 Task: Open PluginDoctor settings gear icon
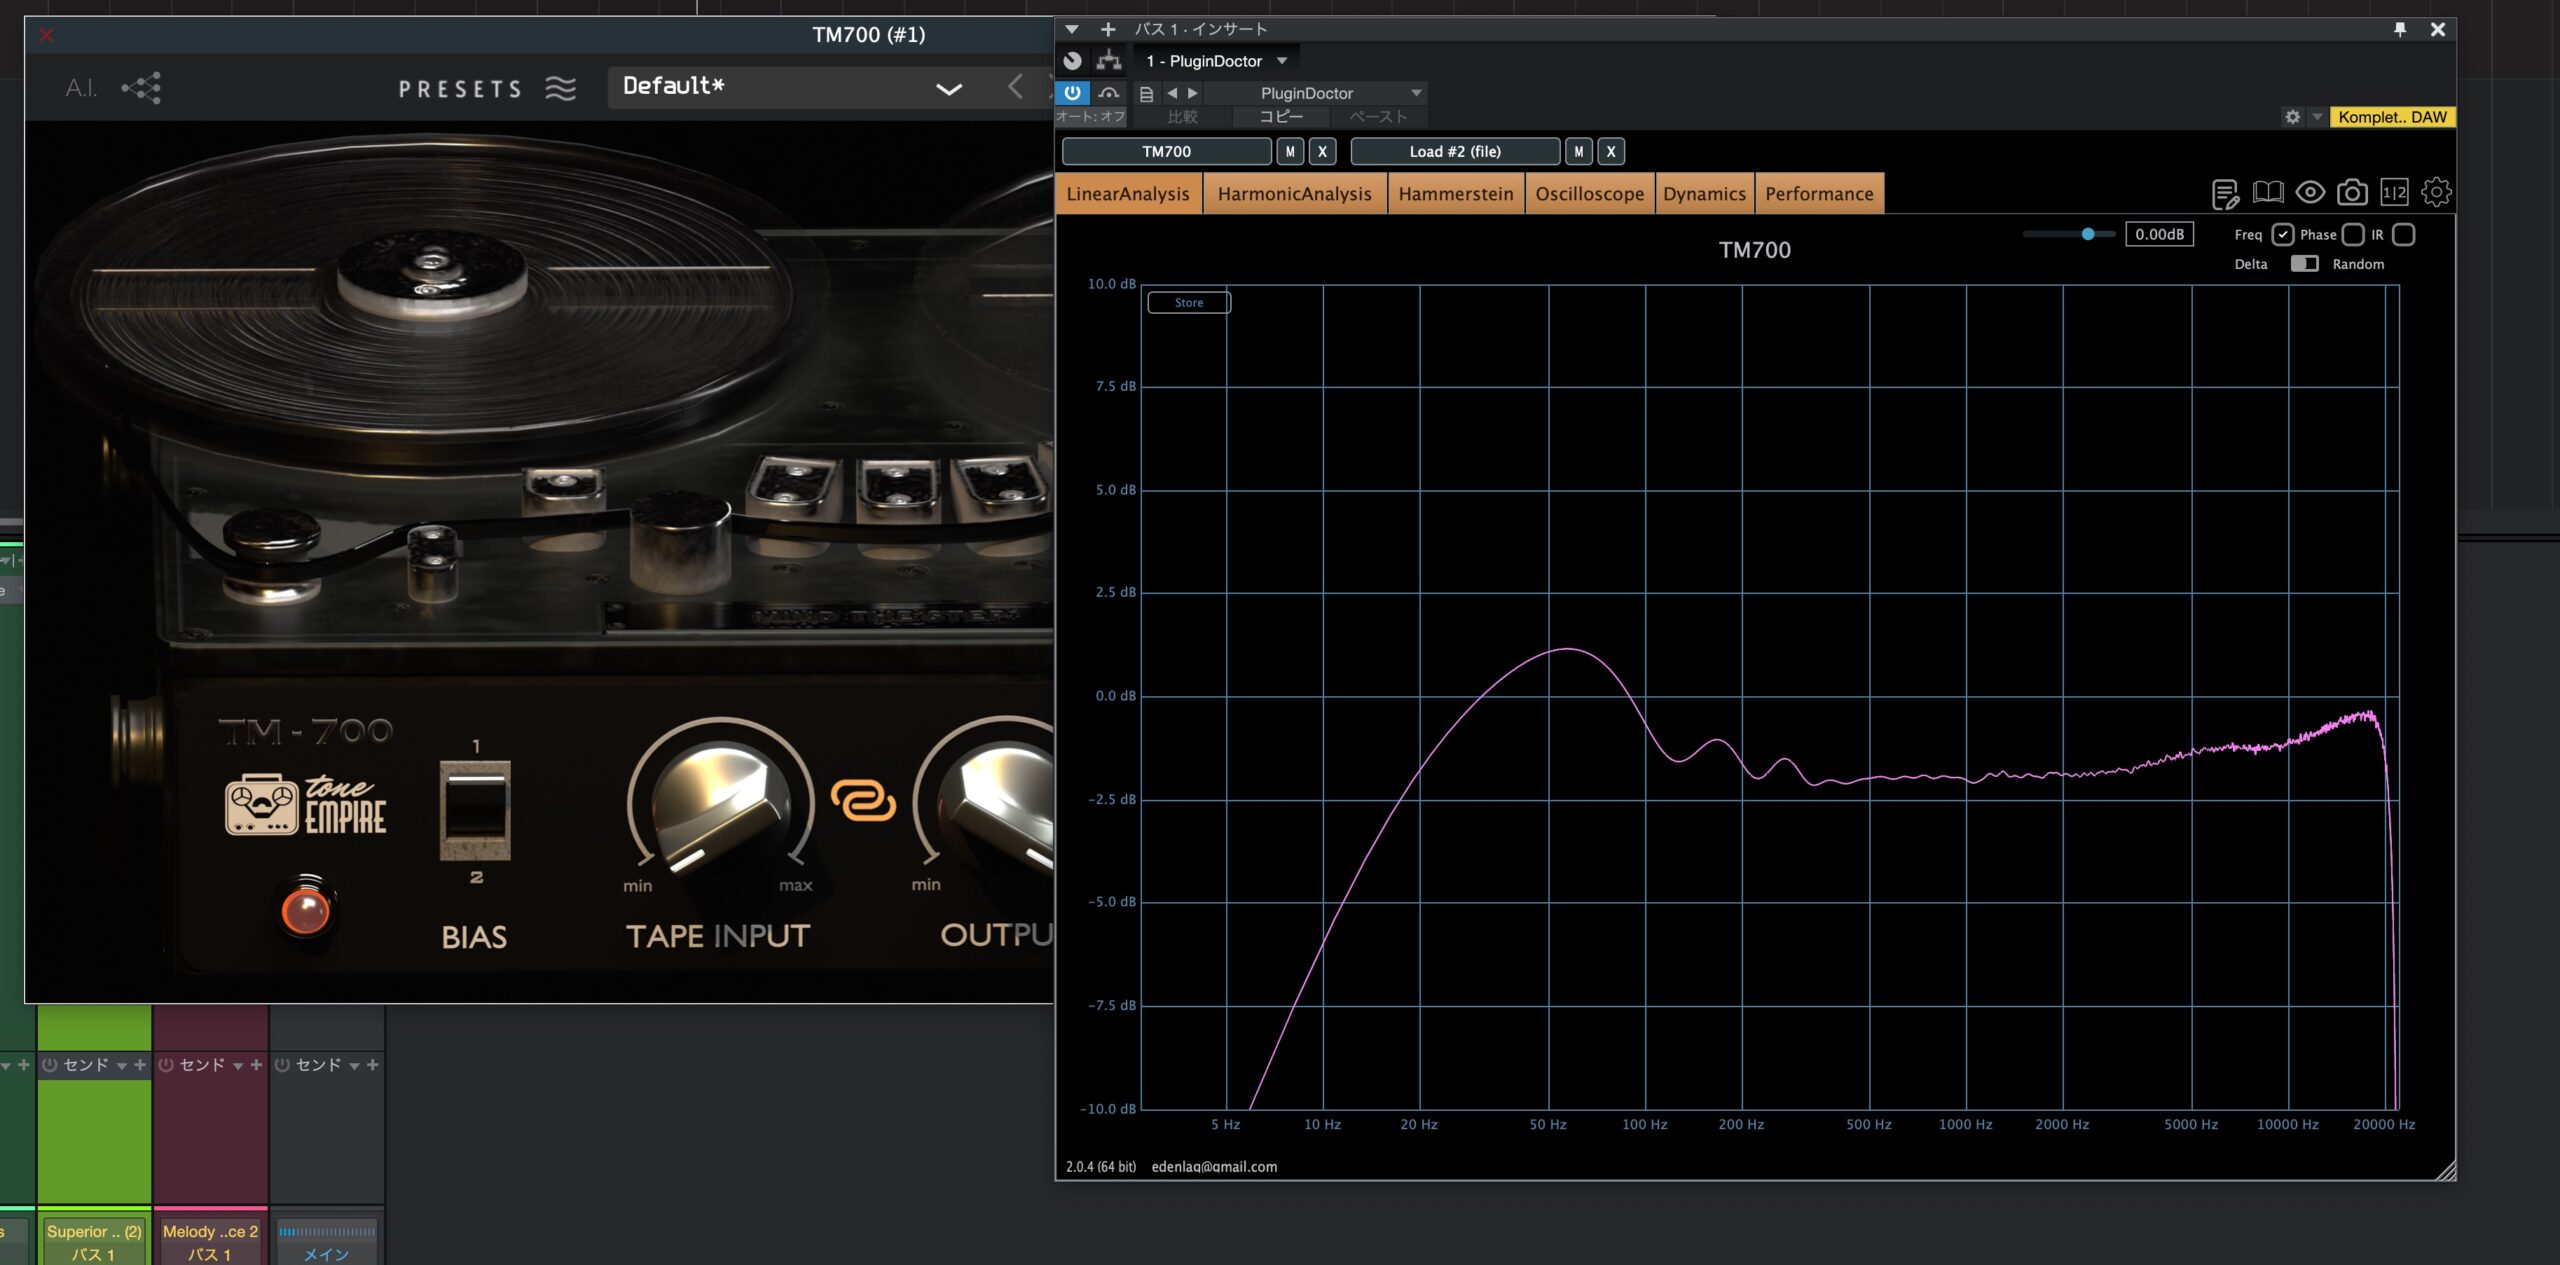coord(2436,192)
